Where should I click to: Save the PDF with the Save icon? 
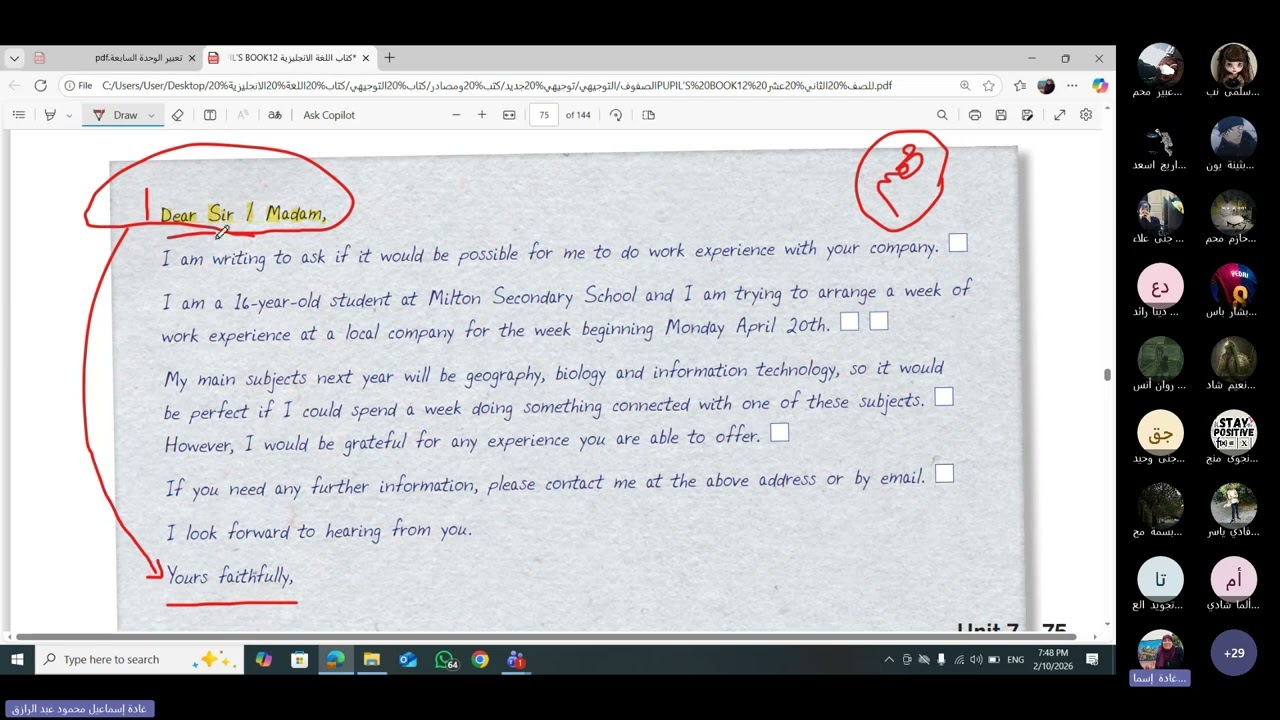[x=1001, y=115]
